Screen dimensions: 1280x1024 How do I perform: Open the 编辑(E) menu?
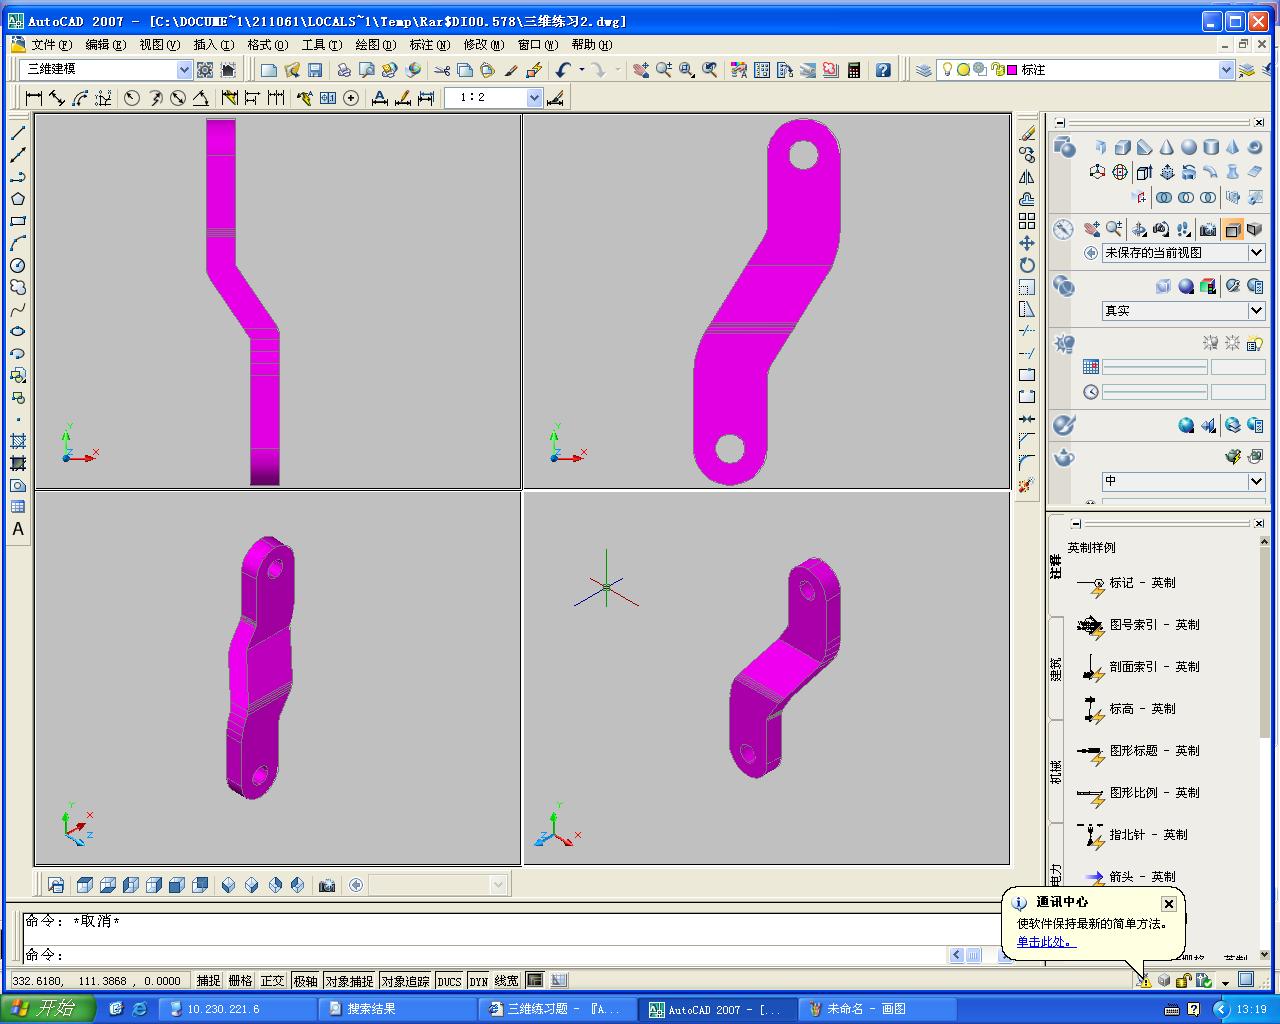[x=105, y=45]
